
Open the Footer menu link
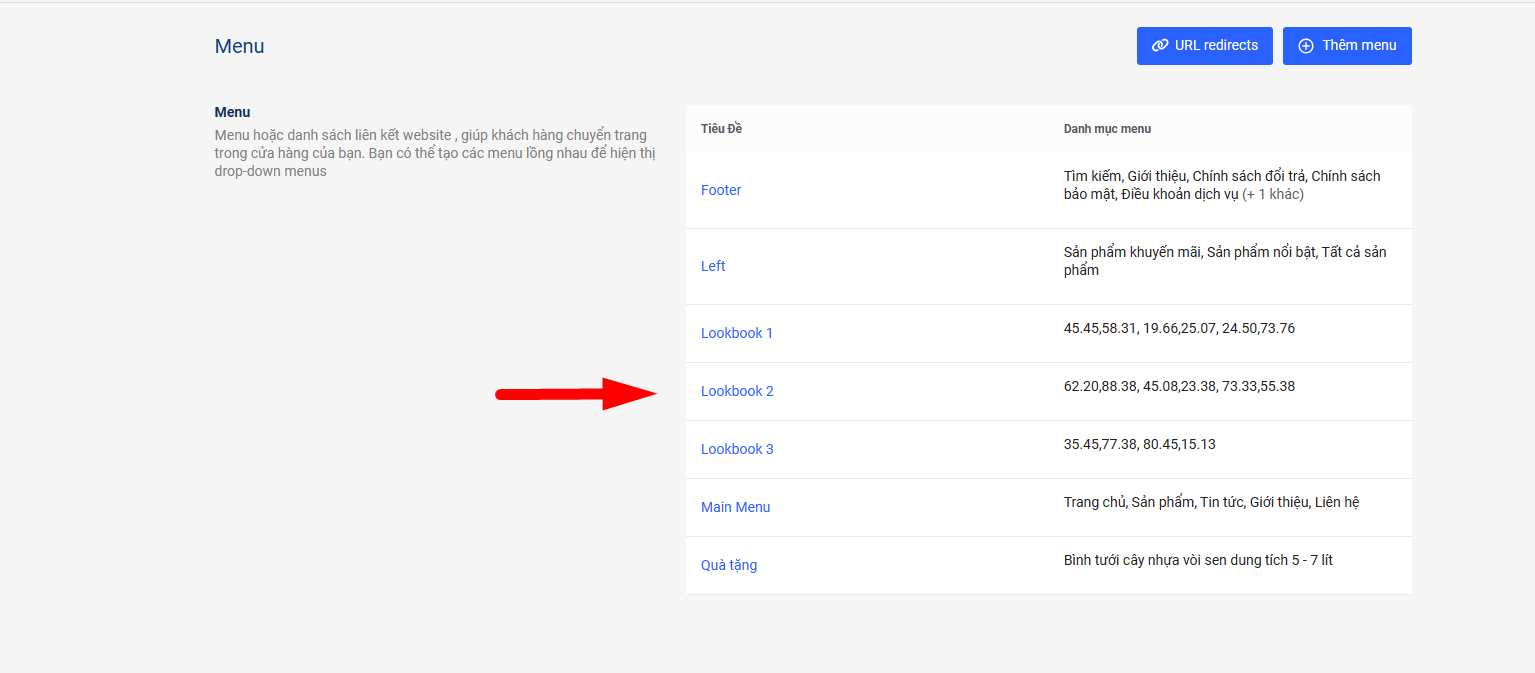click(x=721, y=190)
